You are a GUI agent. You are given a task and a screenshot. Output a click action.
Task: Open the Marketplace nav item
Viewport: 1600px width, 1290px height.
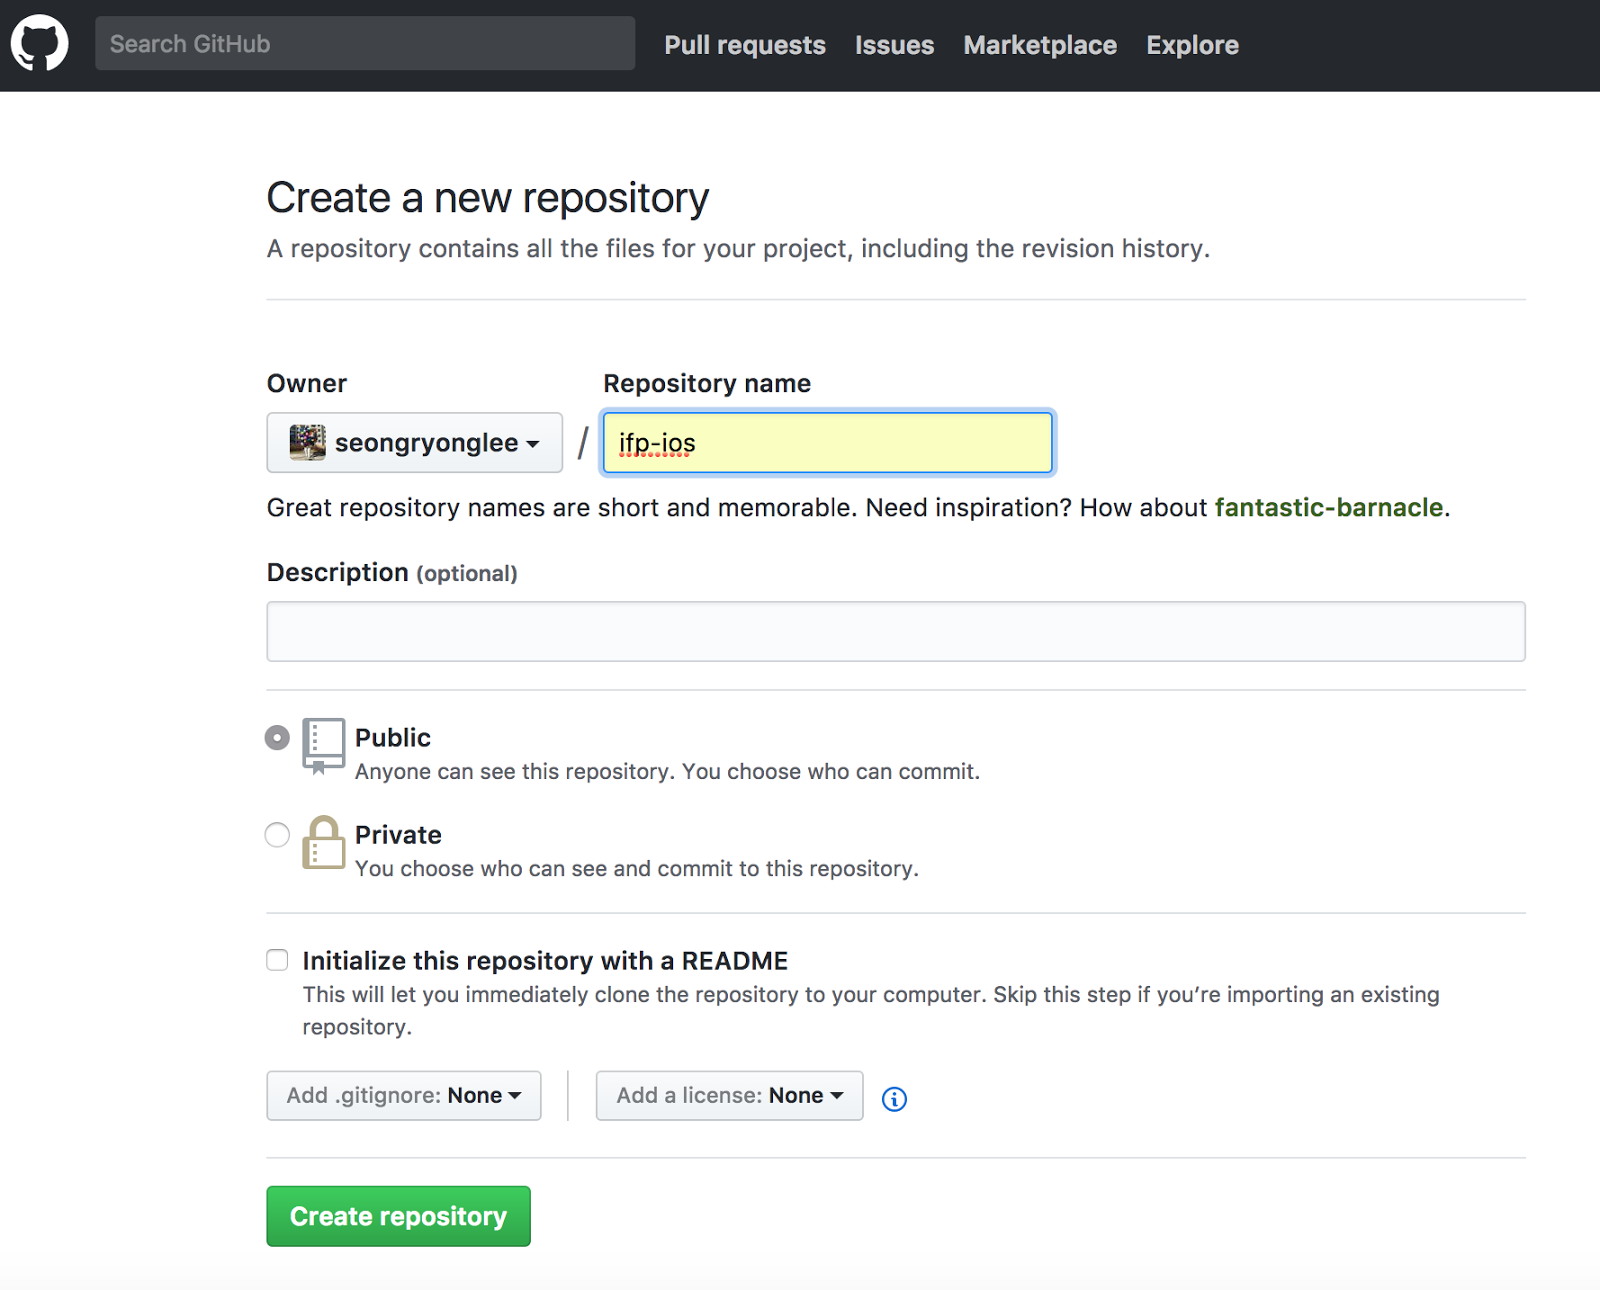coord(1040,45)
